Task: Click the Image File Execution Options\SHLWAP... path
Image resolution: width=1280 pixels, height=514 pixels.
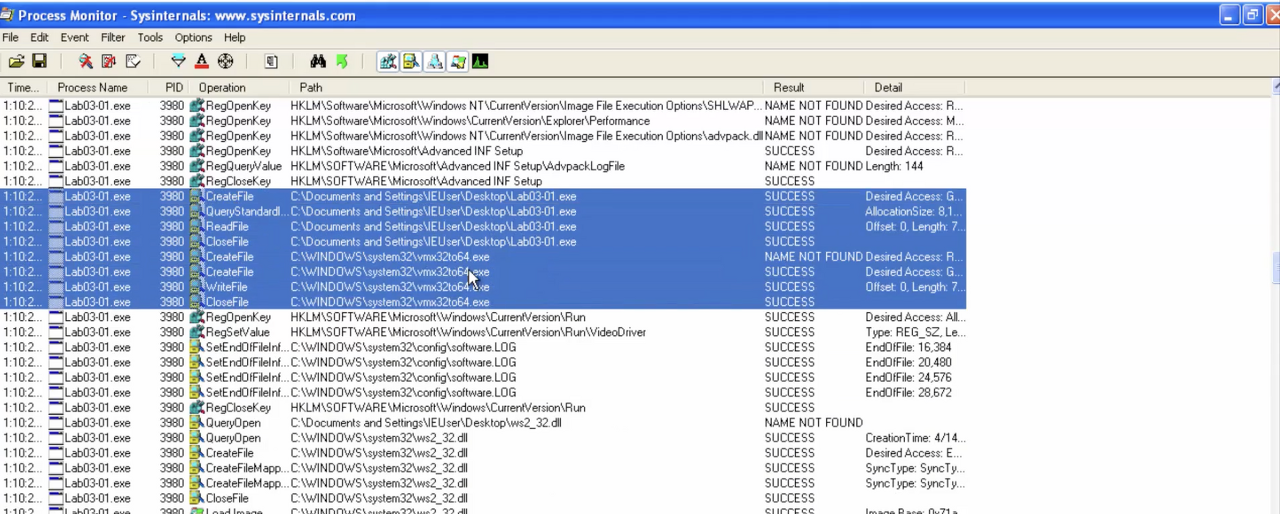Action: pyautogui.click(x=526, y=105)
